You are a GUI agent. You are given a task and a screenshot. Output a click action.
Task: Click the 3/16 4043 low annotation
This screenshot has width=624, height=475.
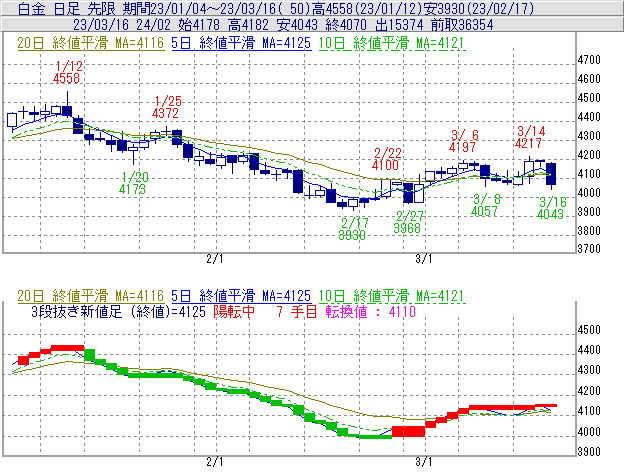point(551,208)
